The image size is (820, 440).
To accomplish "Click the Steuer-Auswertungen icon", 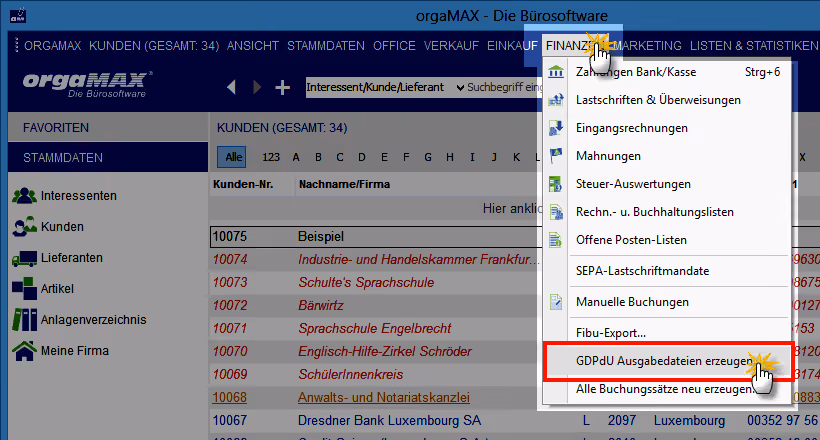I will [x=555, y=184].
